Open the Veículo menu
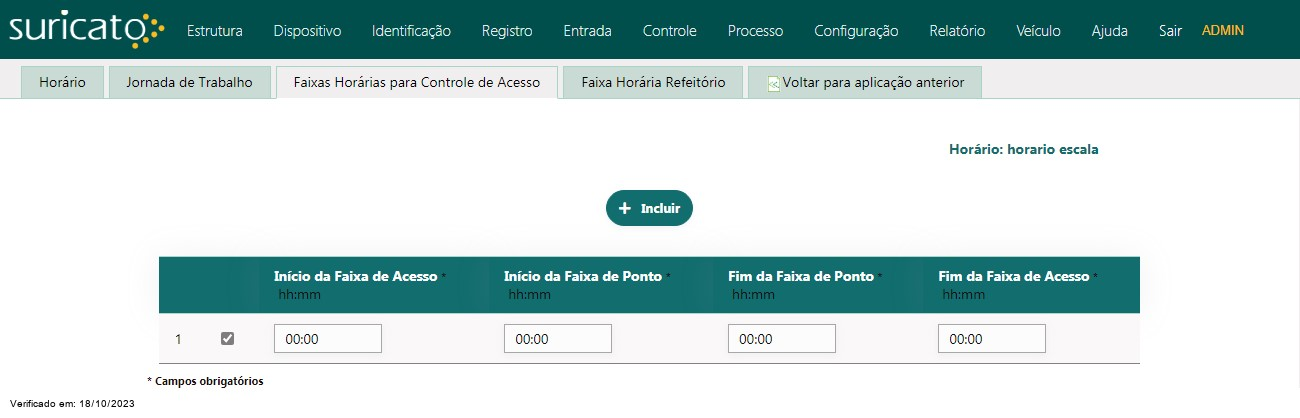Image resolution: width=1300 pixels, height=418 pixels. click(x=1038, y=31)
